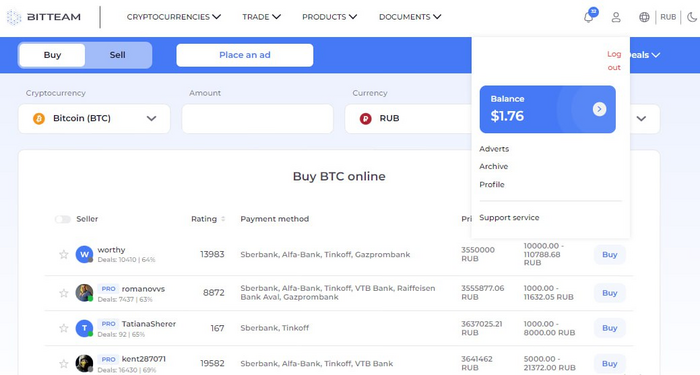This screenshot has width=700, height=375.
Task: Click Log out
Action: click(x=614, y=61)
